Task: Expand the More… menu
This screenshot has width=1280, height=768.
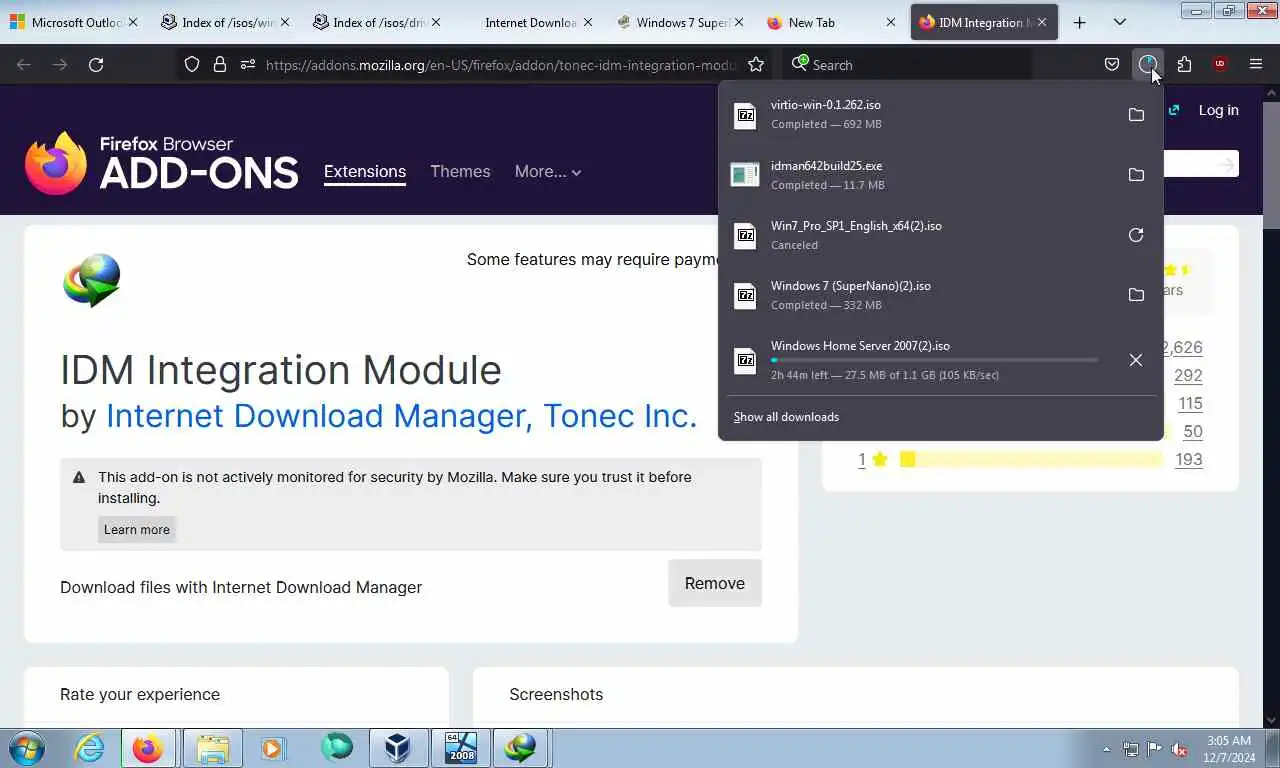Action: [548, 171]
